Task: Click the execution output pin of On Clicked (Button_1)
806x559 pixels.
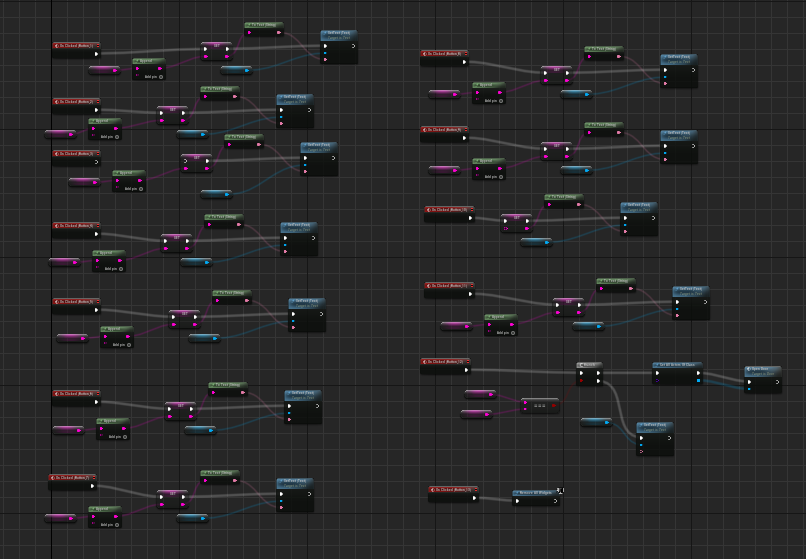Action: click(x=97, y=54)
